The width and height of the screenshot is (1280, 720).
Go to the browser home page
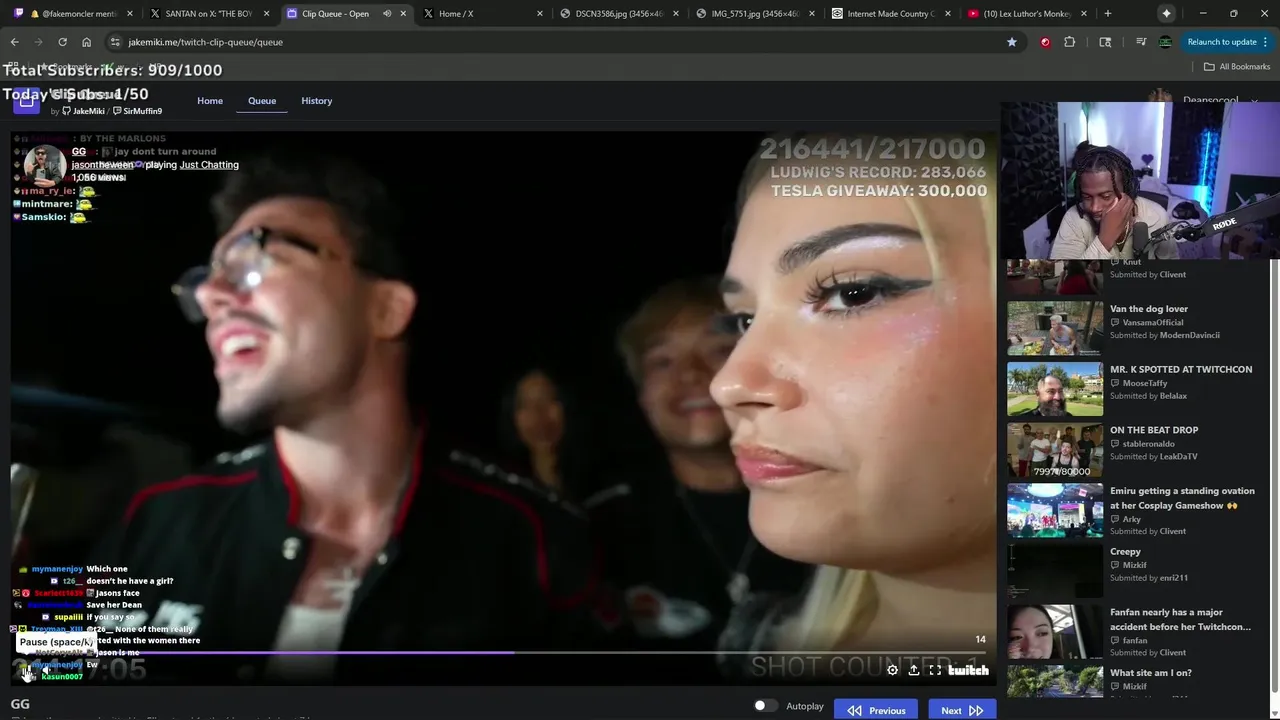point(86,42)
